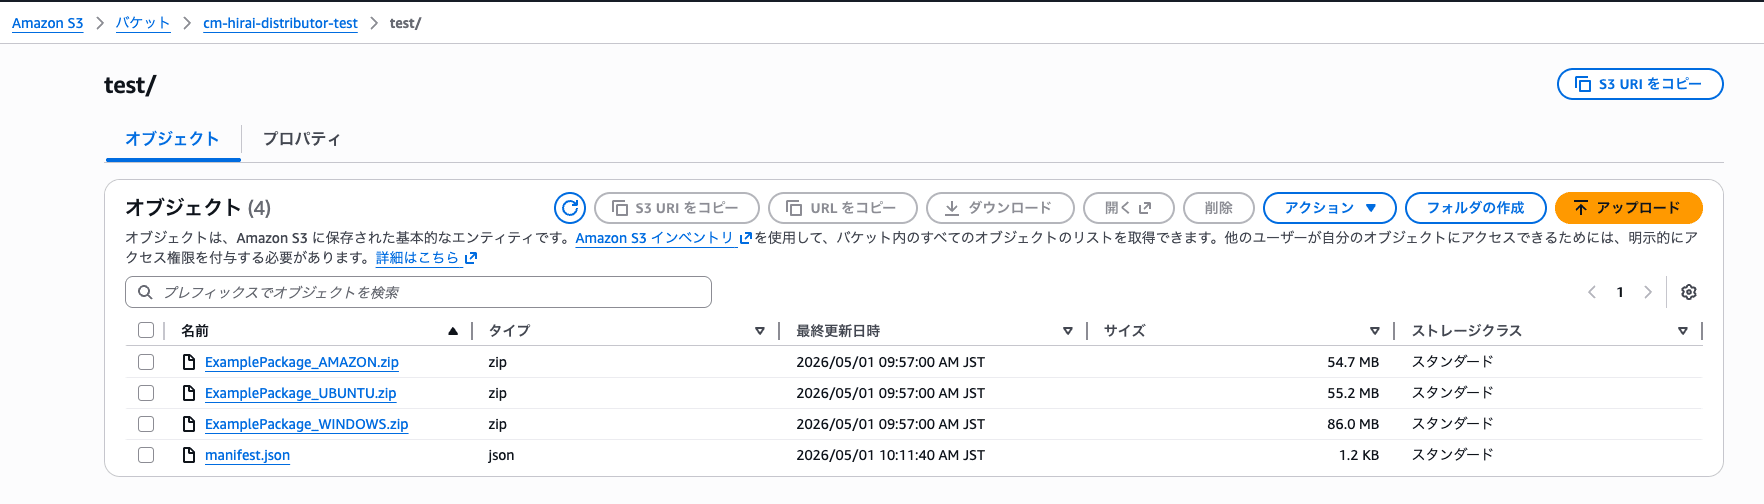Click file icon beside ExamplePackage_WINDOWS.zip
The image size is (1764, 504).
(188, 424)
